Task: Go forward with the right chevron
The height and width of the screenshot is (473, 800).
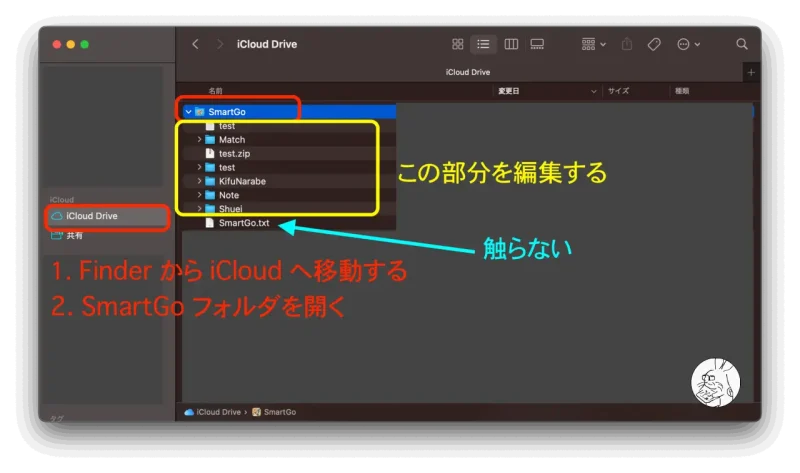Action: coord(220,44)
